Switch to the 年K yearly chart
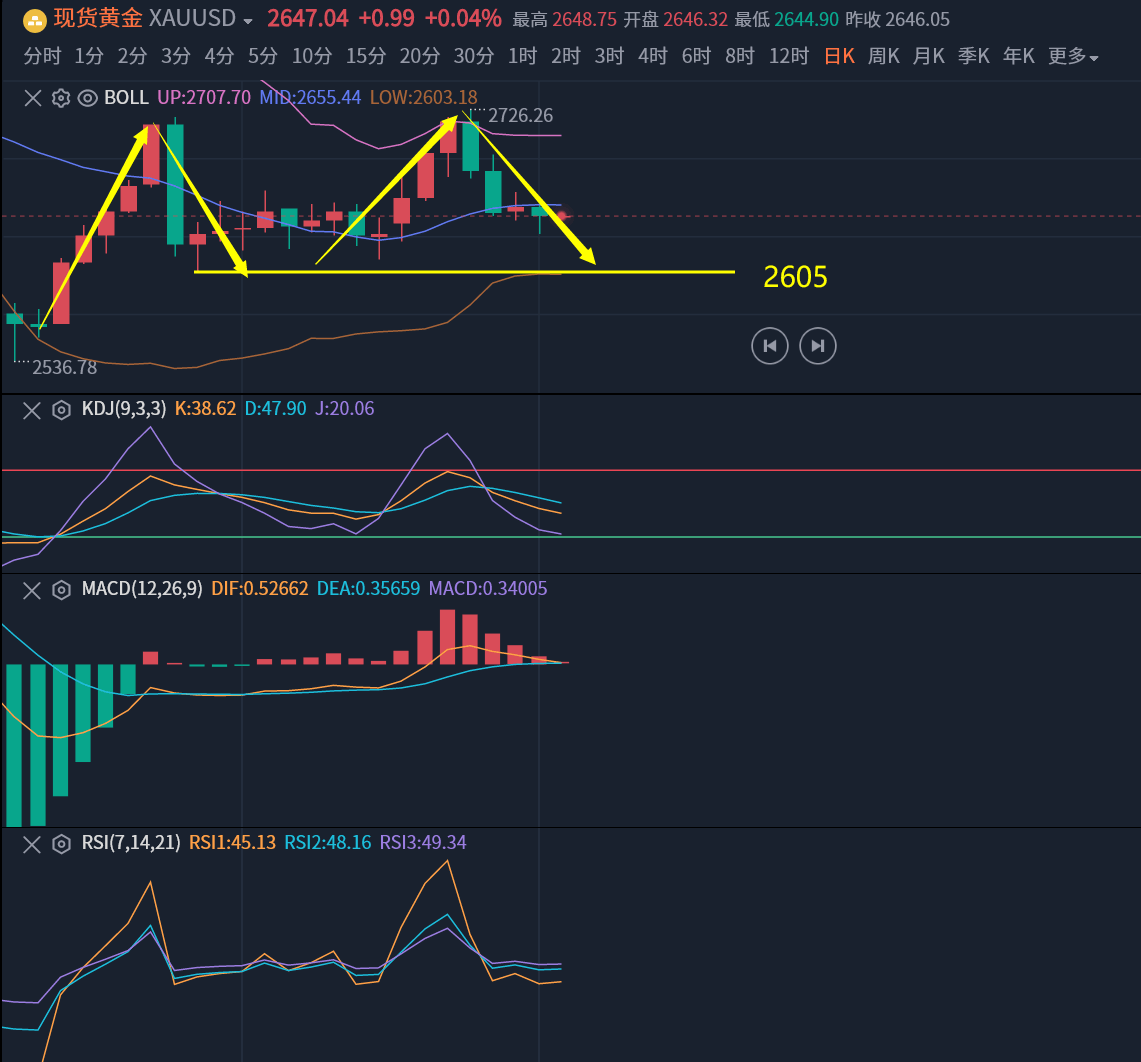 coord(1019,56)
